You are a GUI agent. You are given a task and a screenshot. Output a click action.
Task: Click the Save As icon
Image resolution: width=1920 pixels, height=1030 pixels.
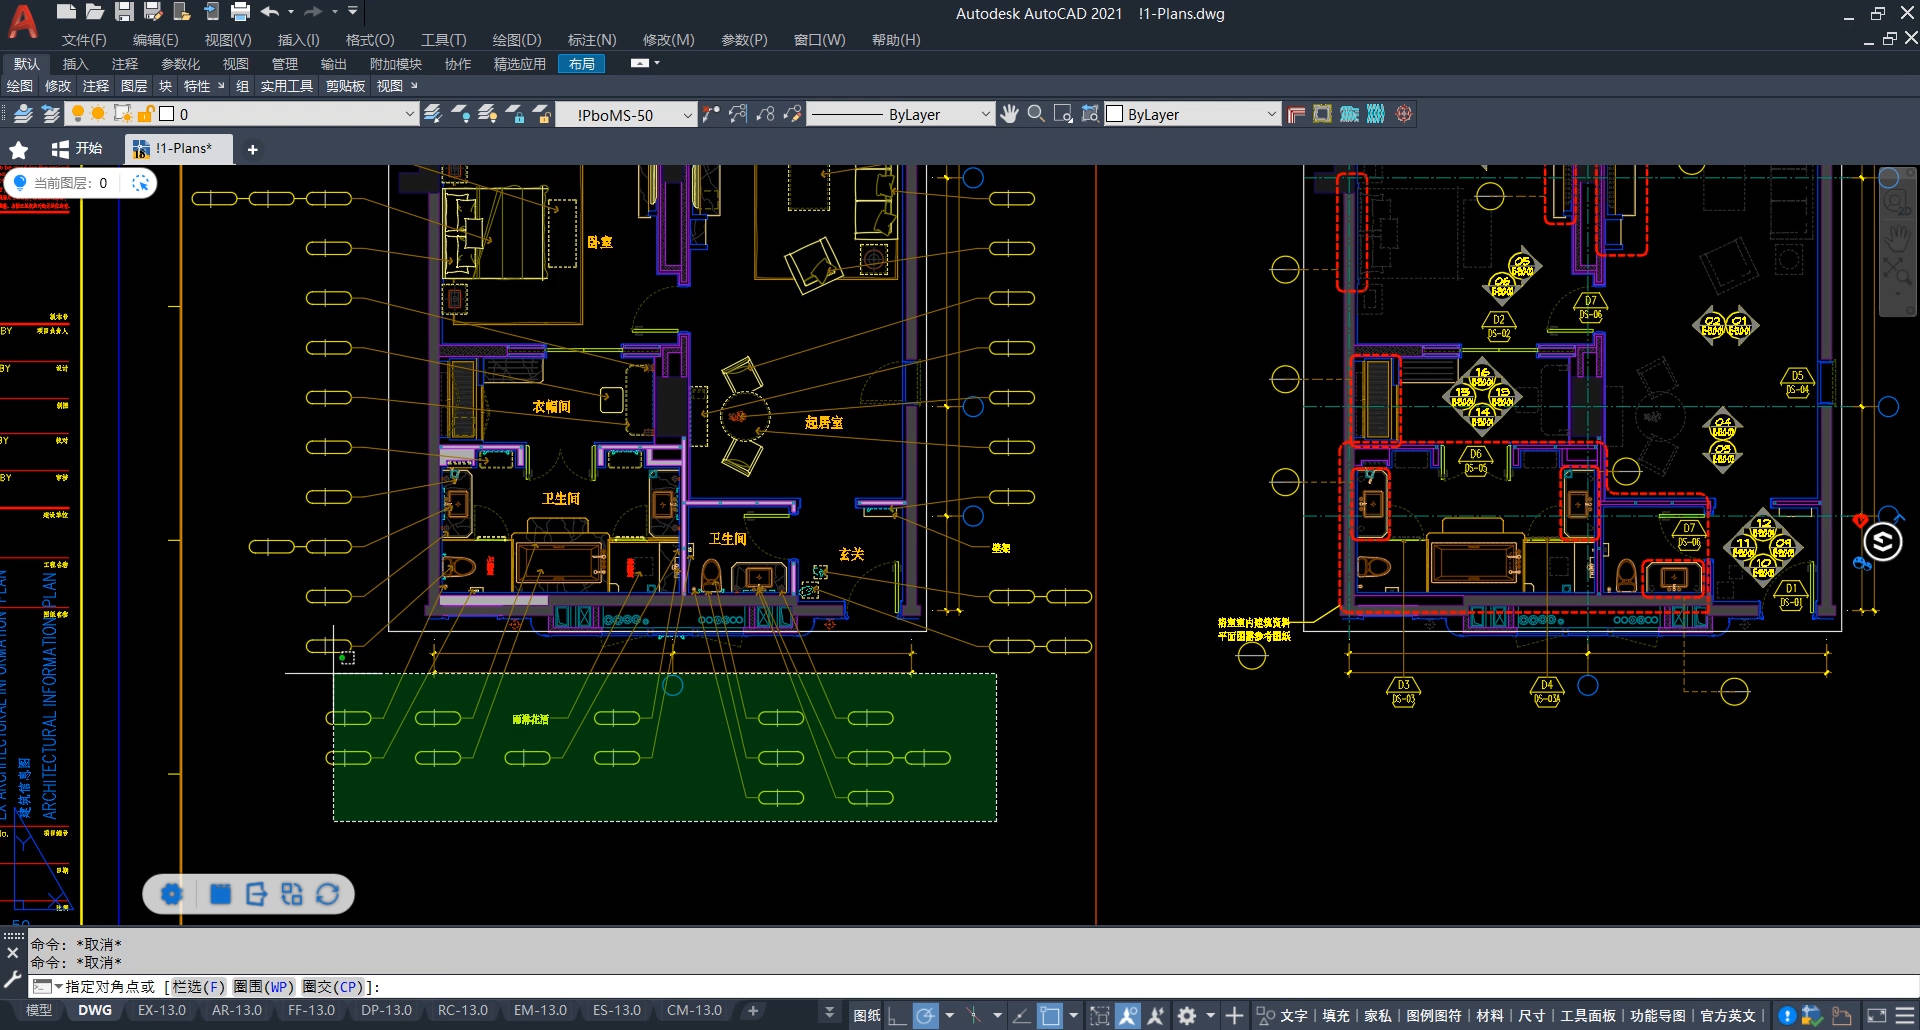coord(153,12)
